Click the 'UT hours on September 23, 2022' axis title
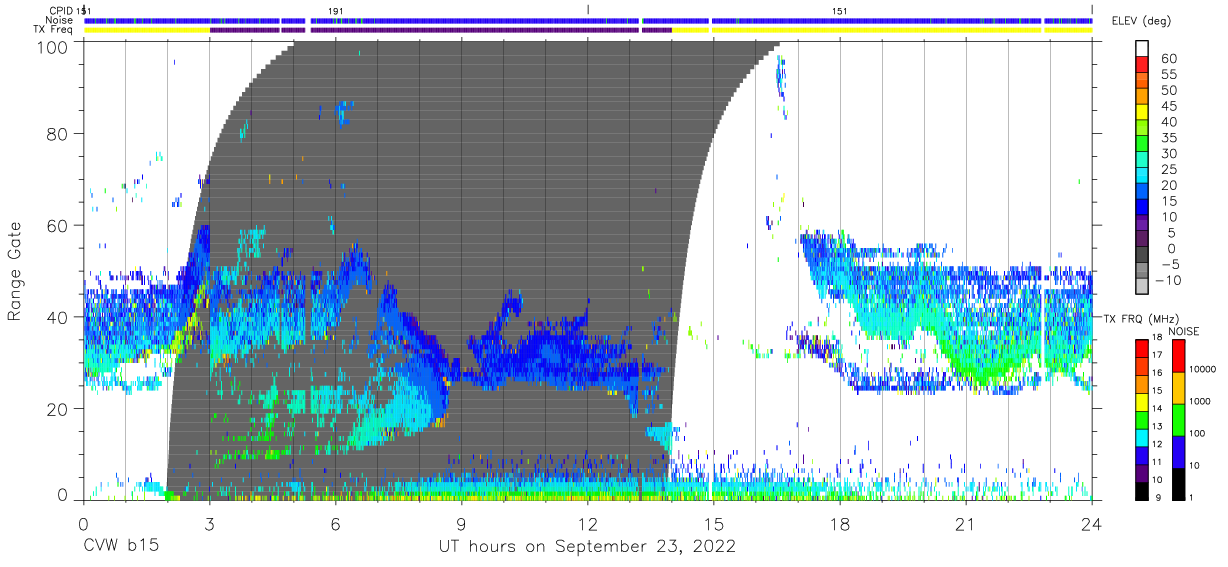This screenshot has width=1228, height=567. [587, 546]
